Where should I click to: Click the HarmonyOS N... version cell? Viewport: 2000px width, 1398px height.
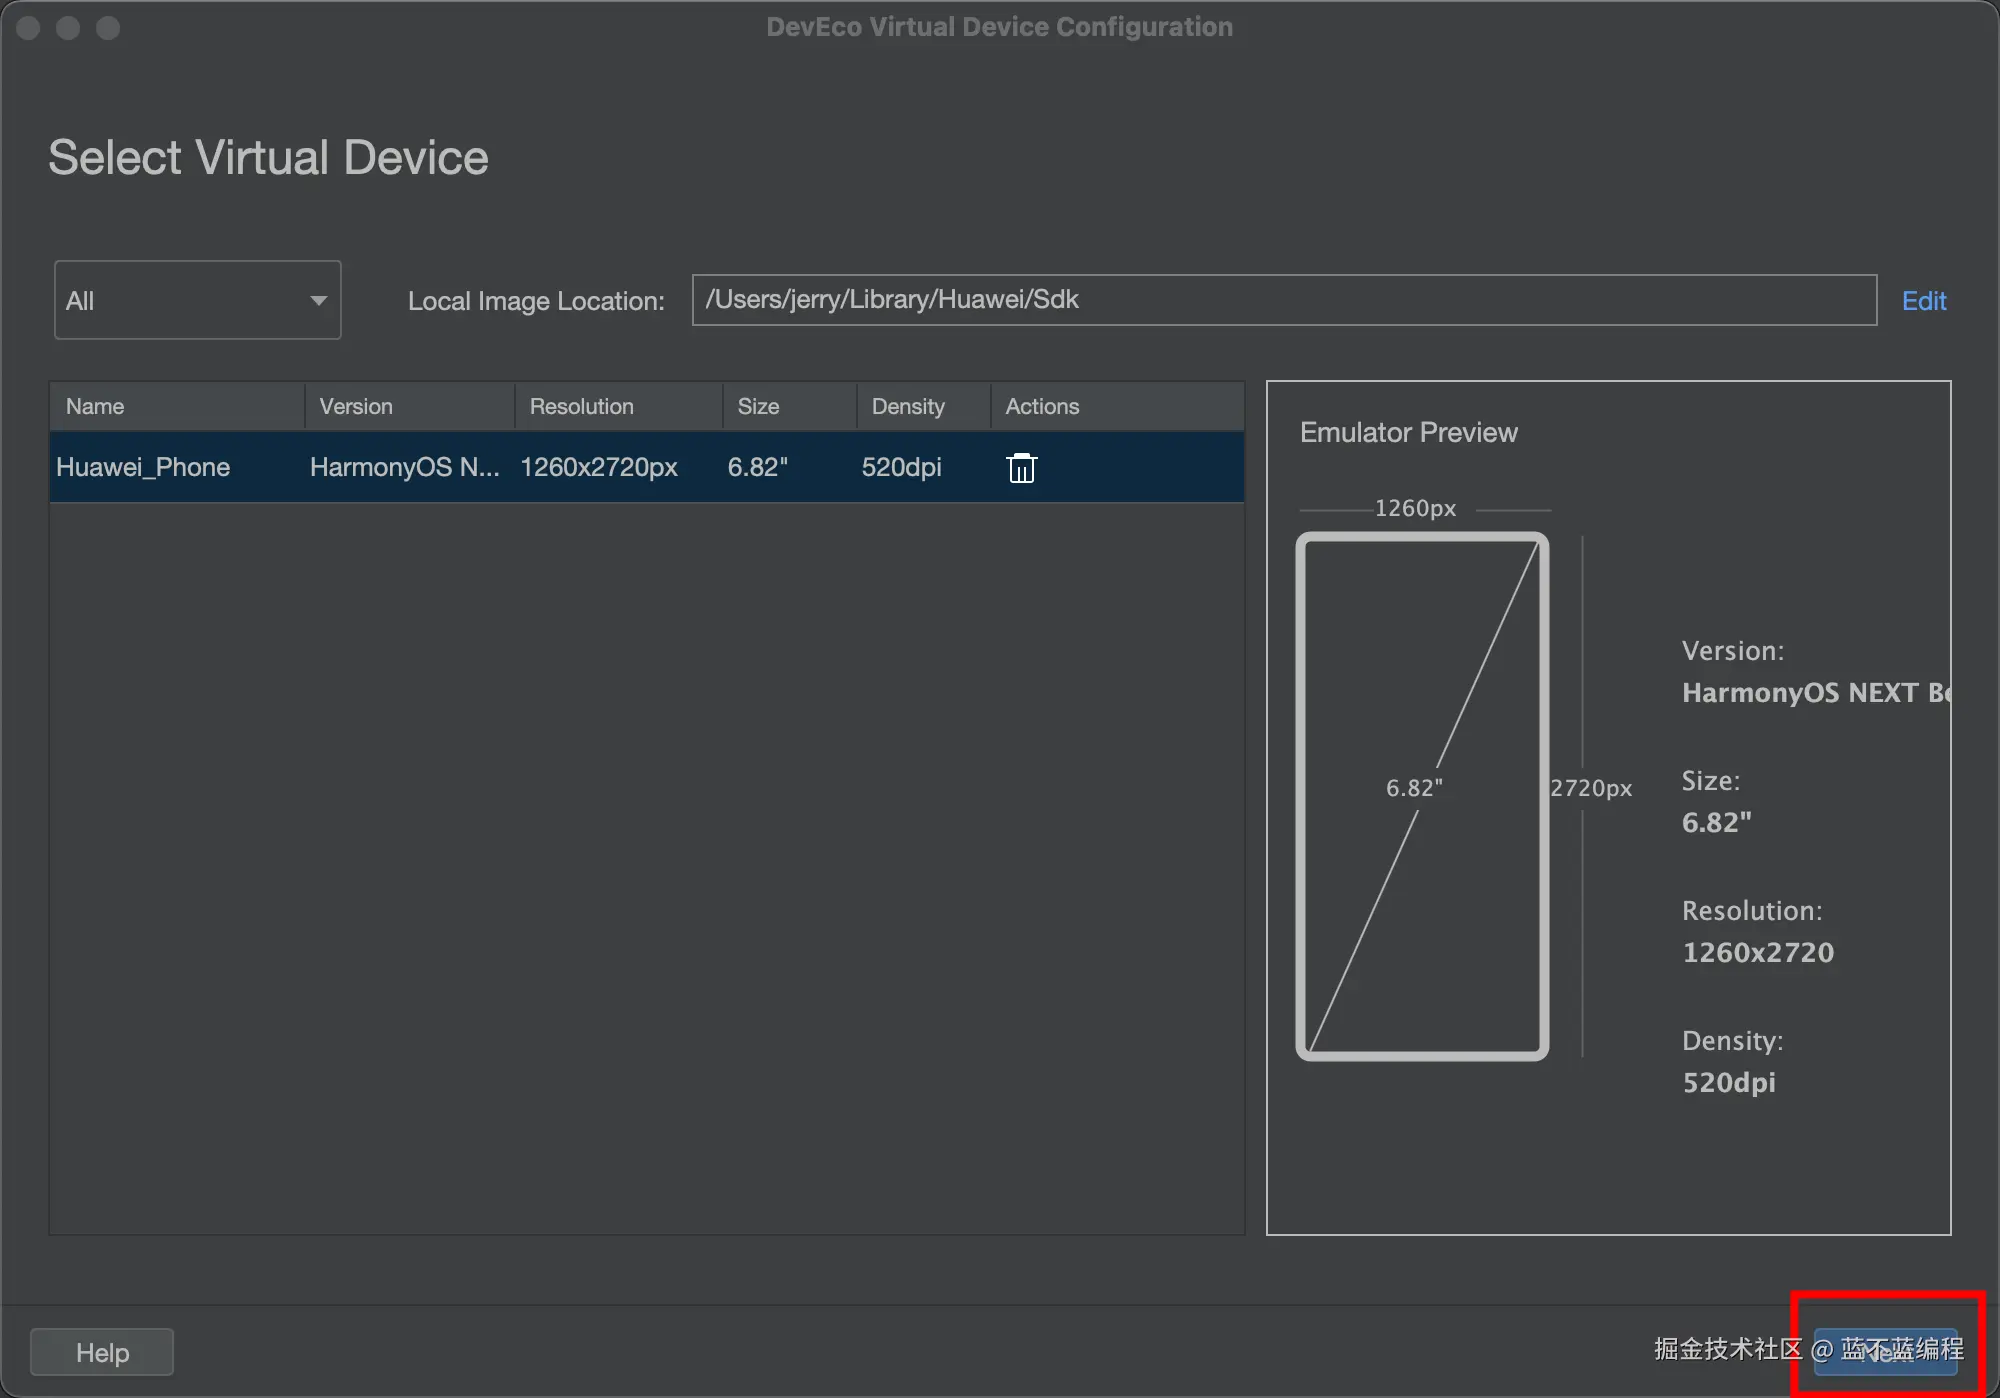pos(404,467)
